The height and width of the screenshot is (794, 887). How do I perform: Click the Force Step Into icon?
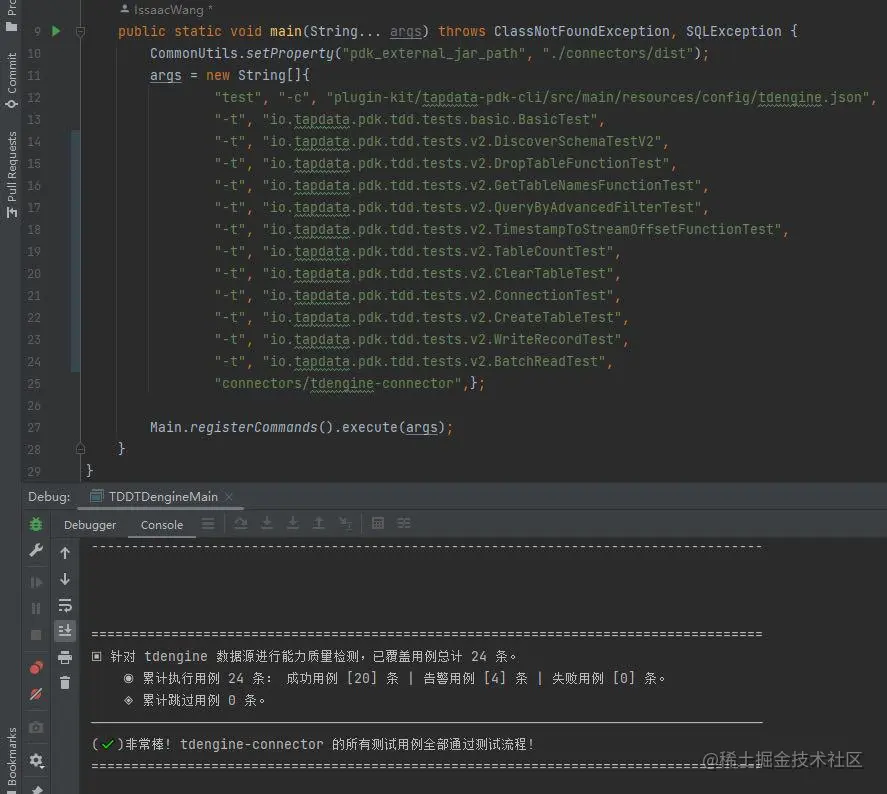coord(292,524)
